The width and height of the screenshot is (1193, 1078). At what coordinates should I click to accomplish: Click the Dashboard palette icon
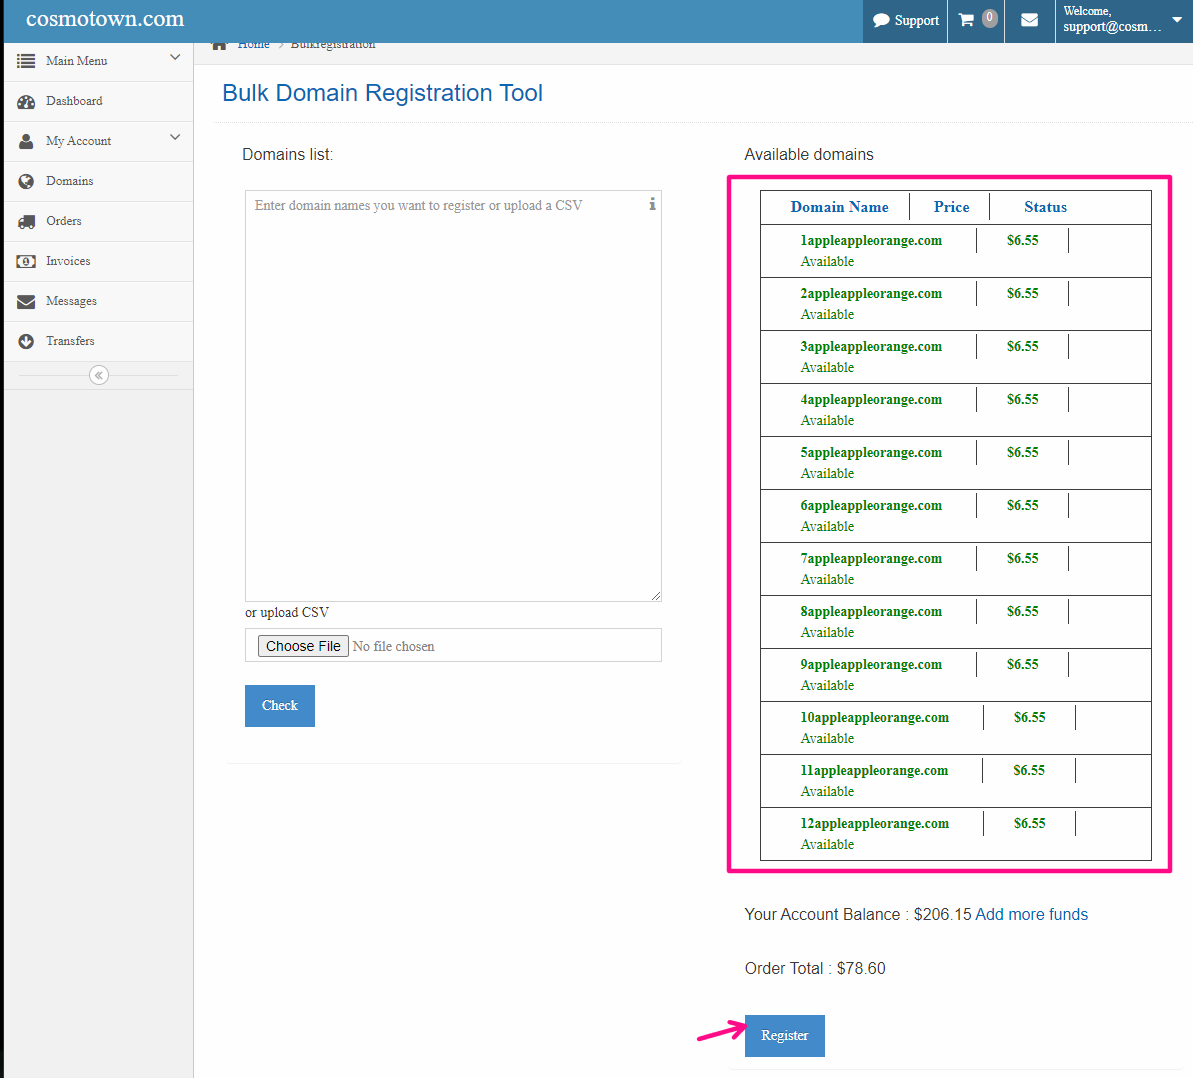26,101
